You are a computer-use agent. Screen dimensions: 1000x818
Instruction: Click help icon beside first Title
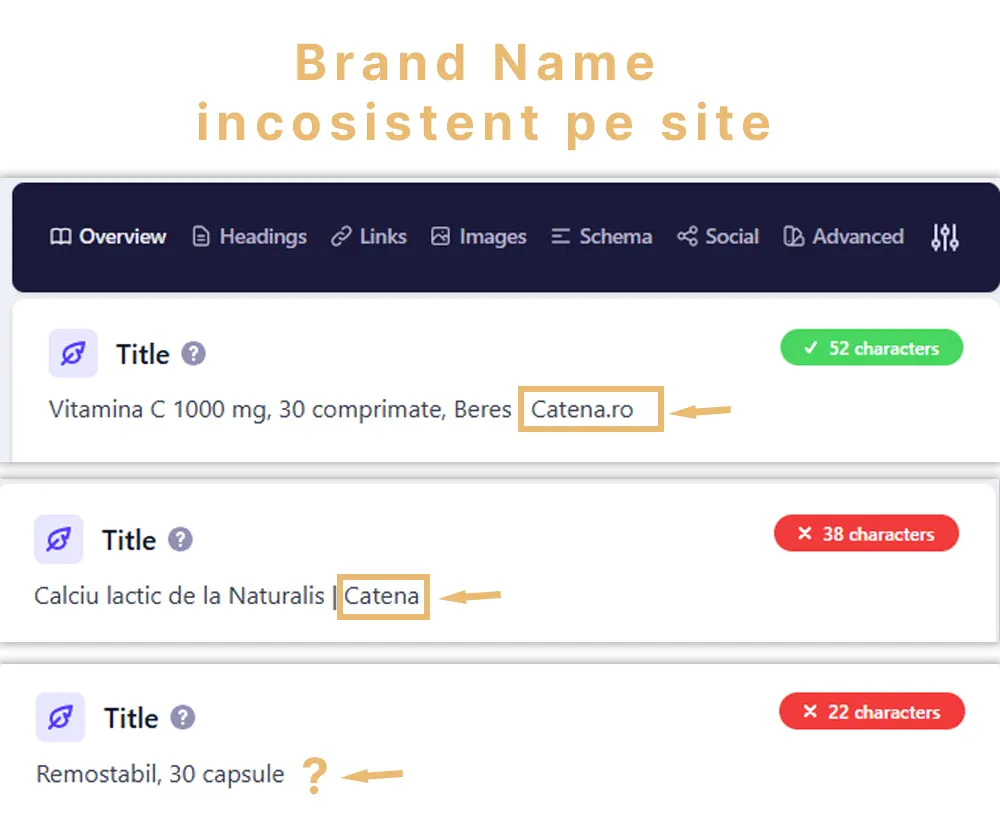[x=194, y=354]
